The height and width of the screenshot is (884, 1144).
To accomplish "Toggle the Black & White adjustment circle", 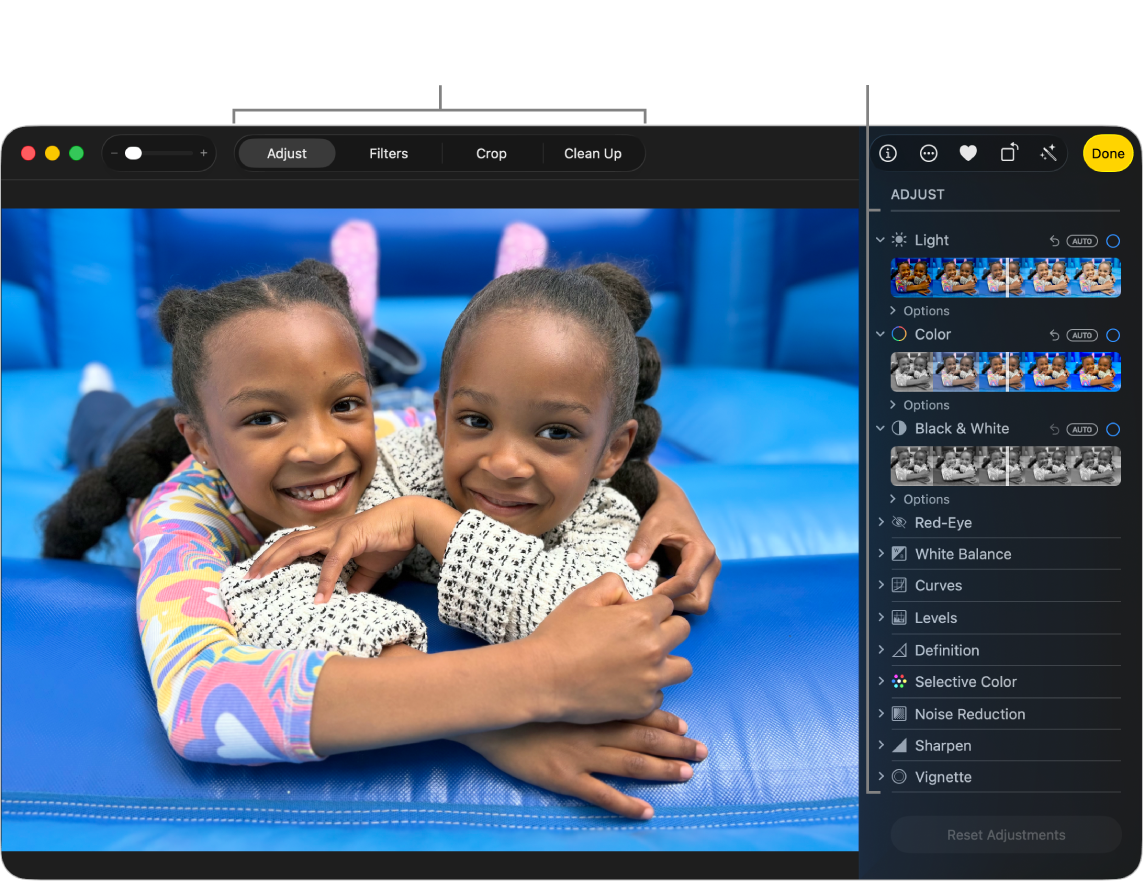I will pyautogui.click(x=1113, y=429).
